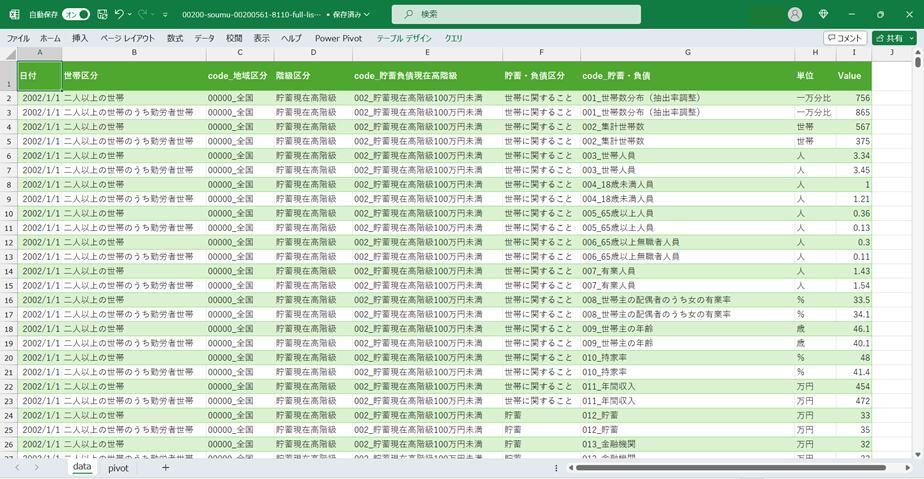Open the user account profile icon
924x479 pixels.
tap(795, 14)
